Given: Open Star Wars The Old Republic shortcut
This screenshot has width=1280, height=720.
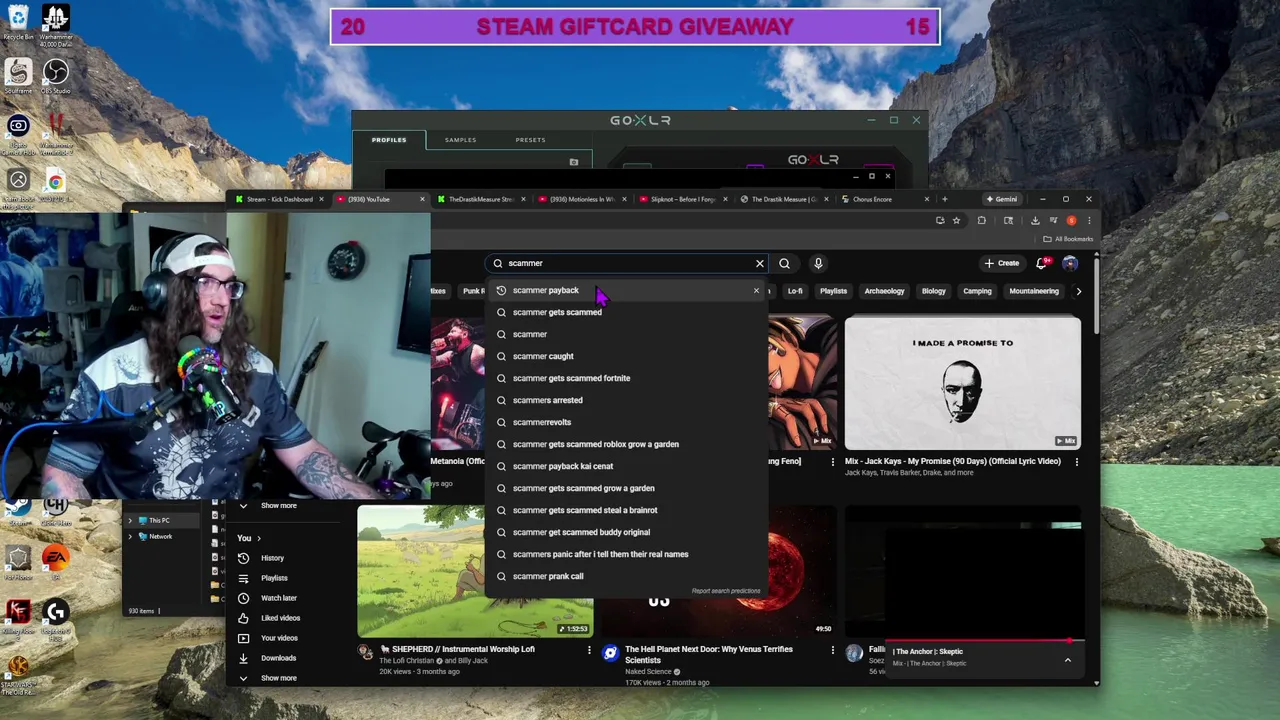Looking at the screenshot, I should pos(18,674).
